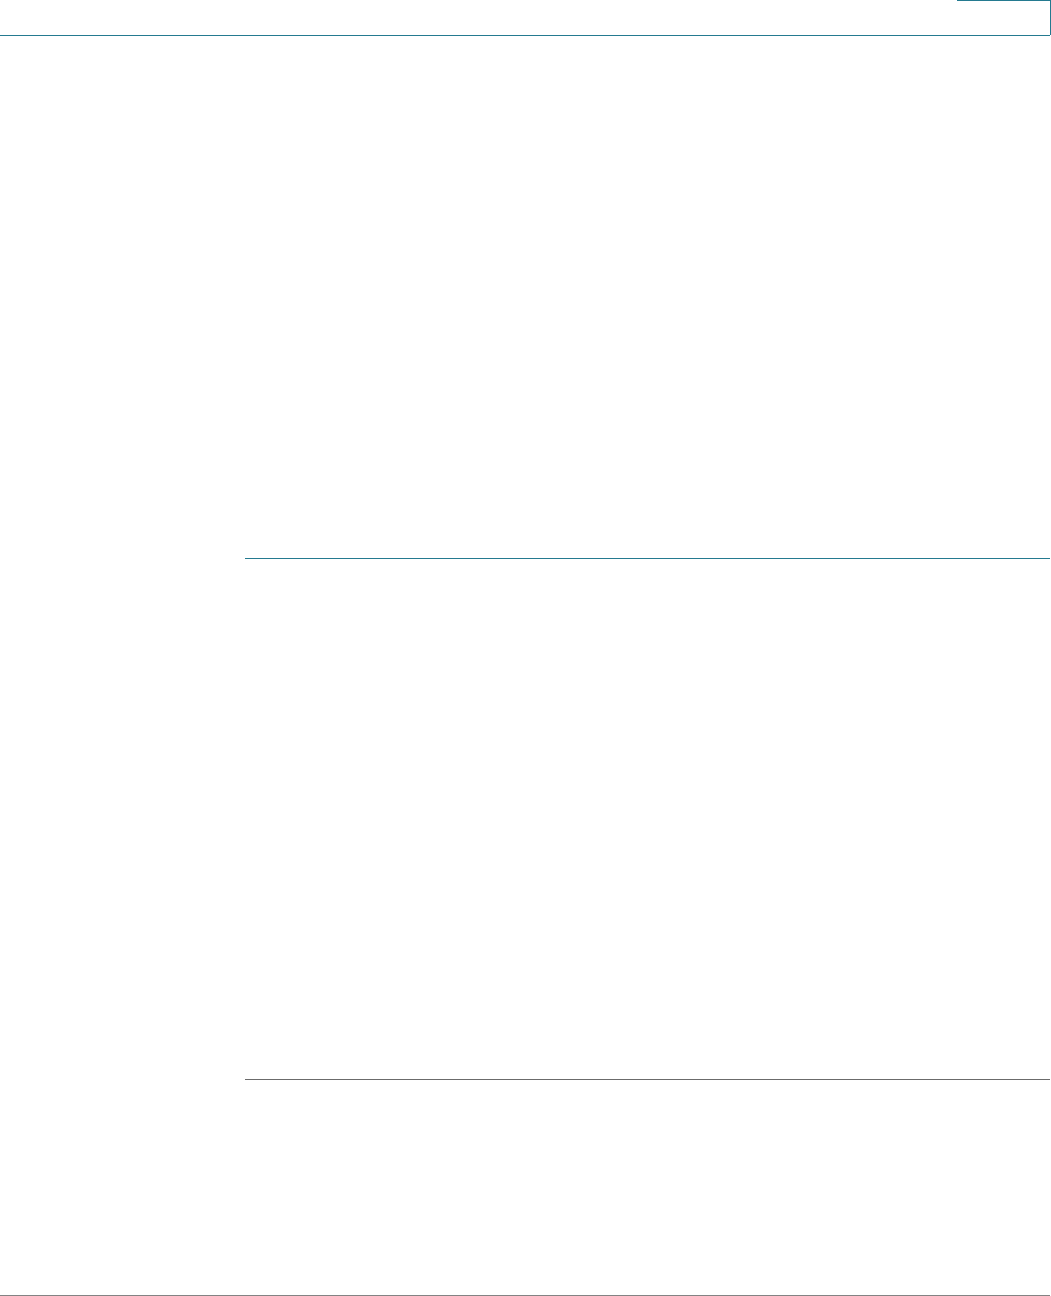This screenshot has width=1051, height=1296.
Task: Click the thin gray footer line
Action: pos(525,1294)
